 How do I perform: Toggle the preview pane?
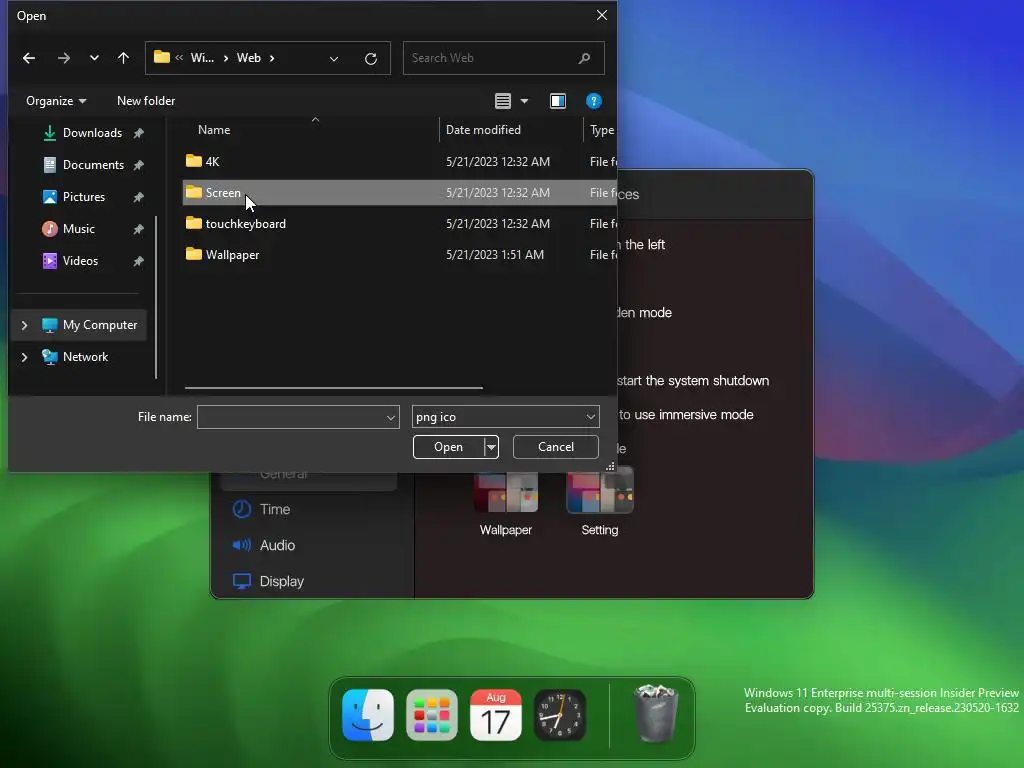point(558,101)
